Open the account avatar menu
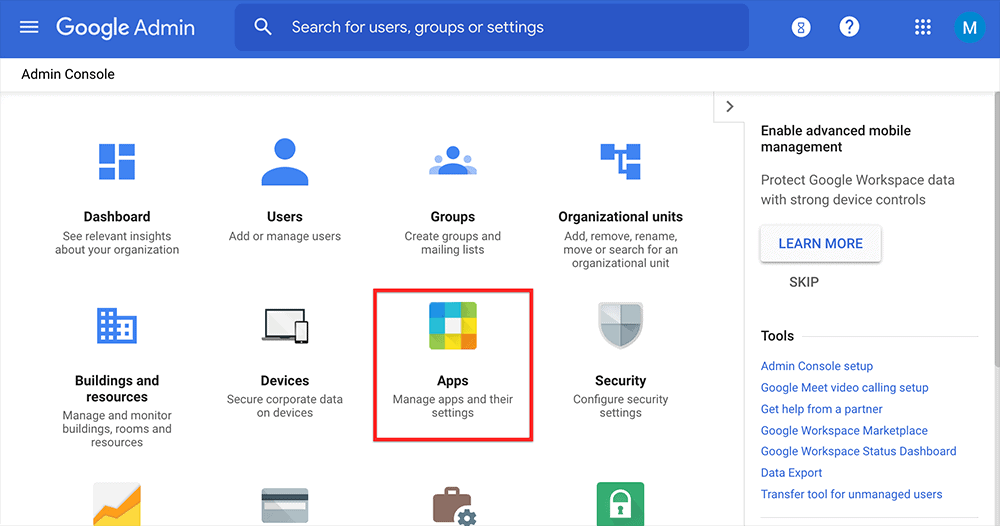 [968, 28]
